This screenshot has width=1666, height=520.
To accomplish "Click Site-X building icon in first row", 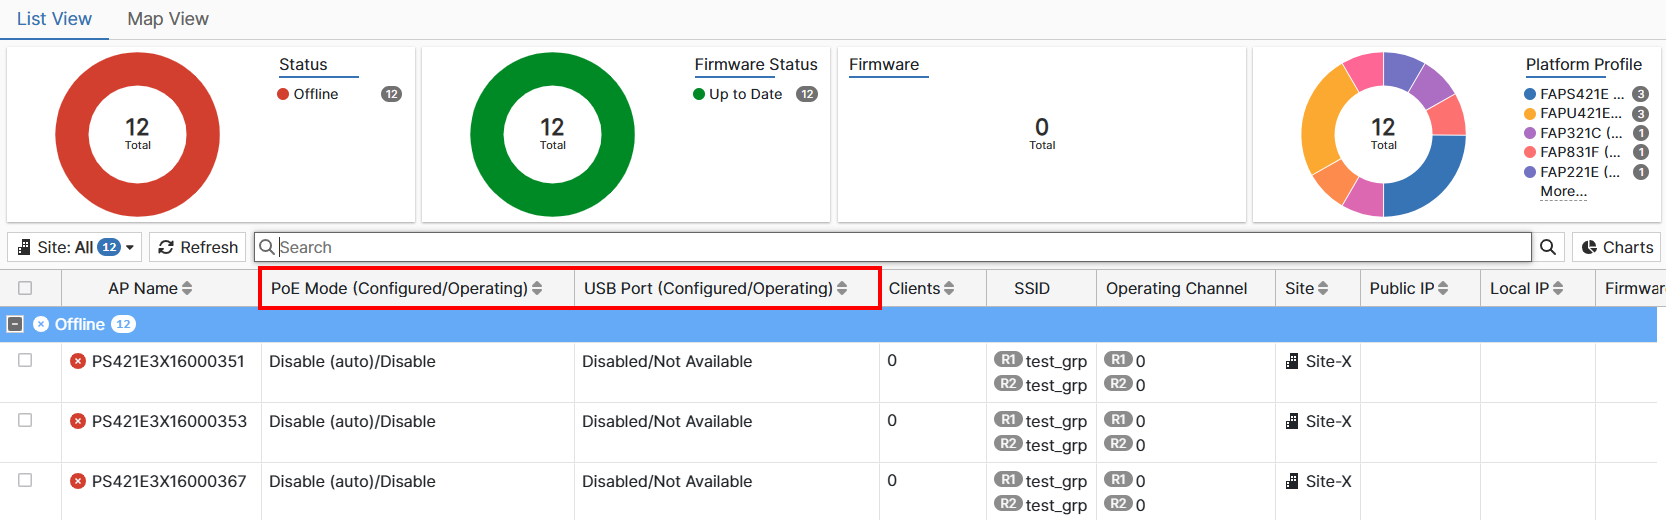I will pos(1292,361).
